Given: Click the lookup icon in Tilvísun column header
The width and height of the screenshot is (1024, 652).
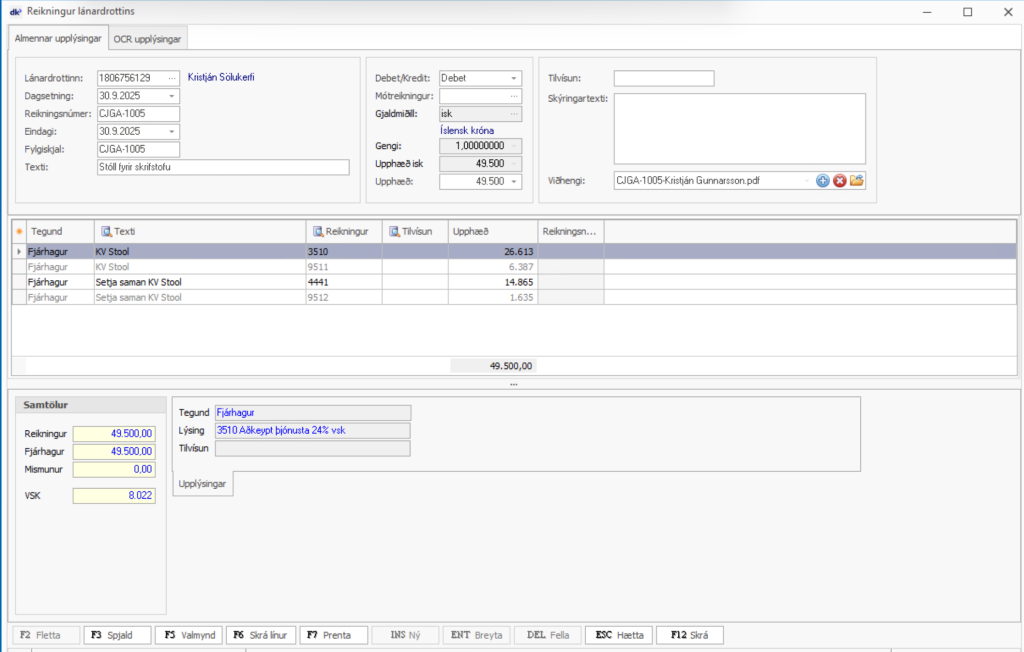Looking at the screenshot, I should [394, 231].
